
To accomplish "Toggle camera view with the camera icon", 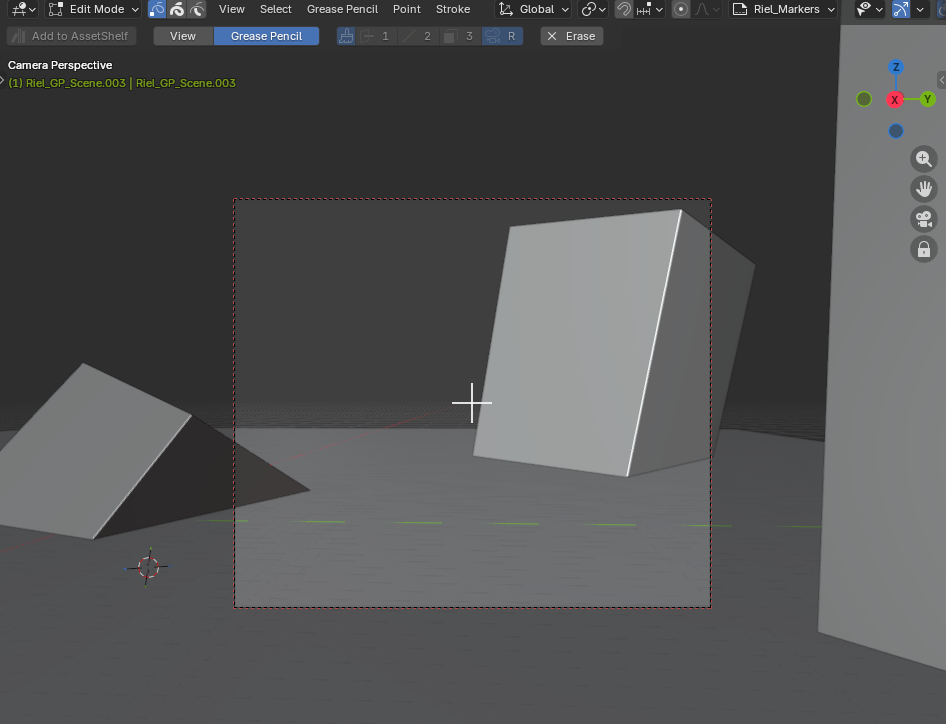I will (924, 219).
